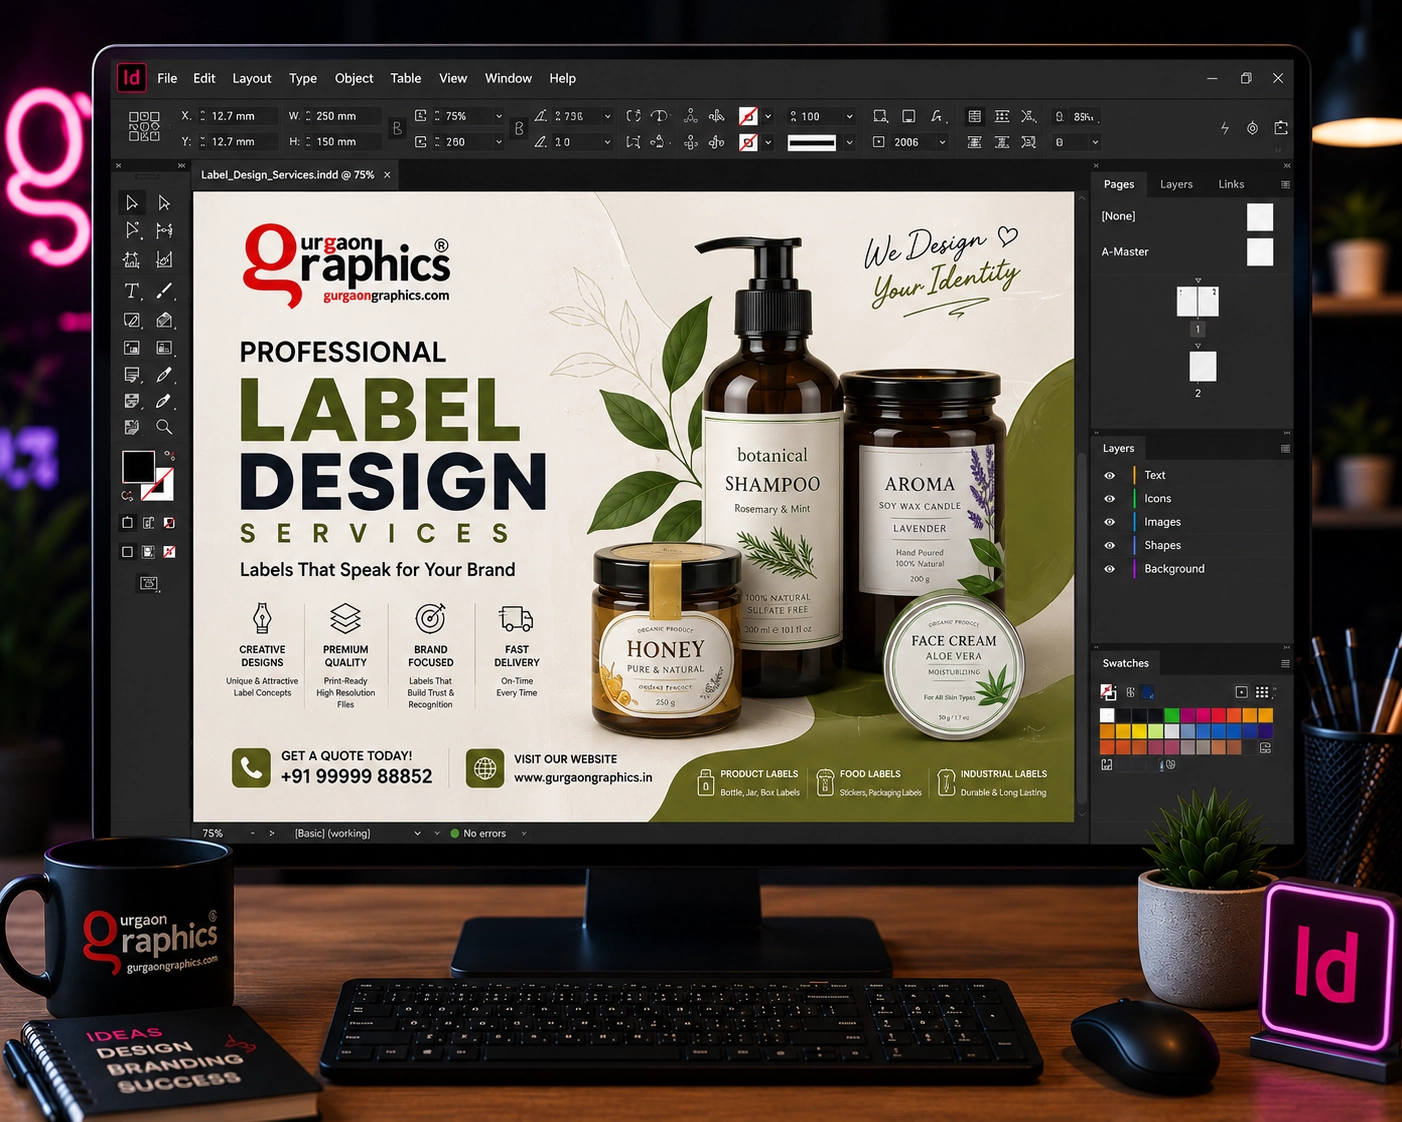Open the 75% scale dropdown
1402x1122 pixels.
499,116
